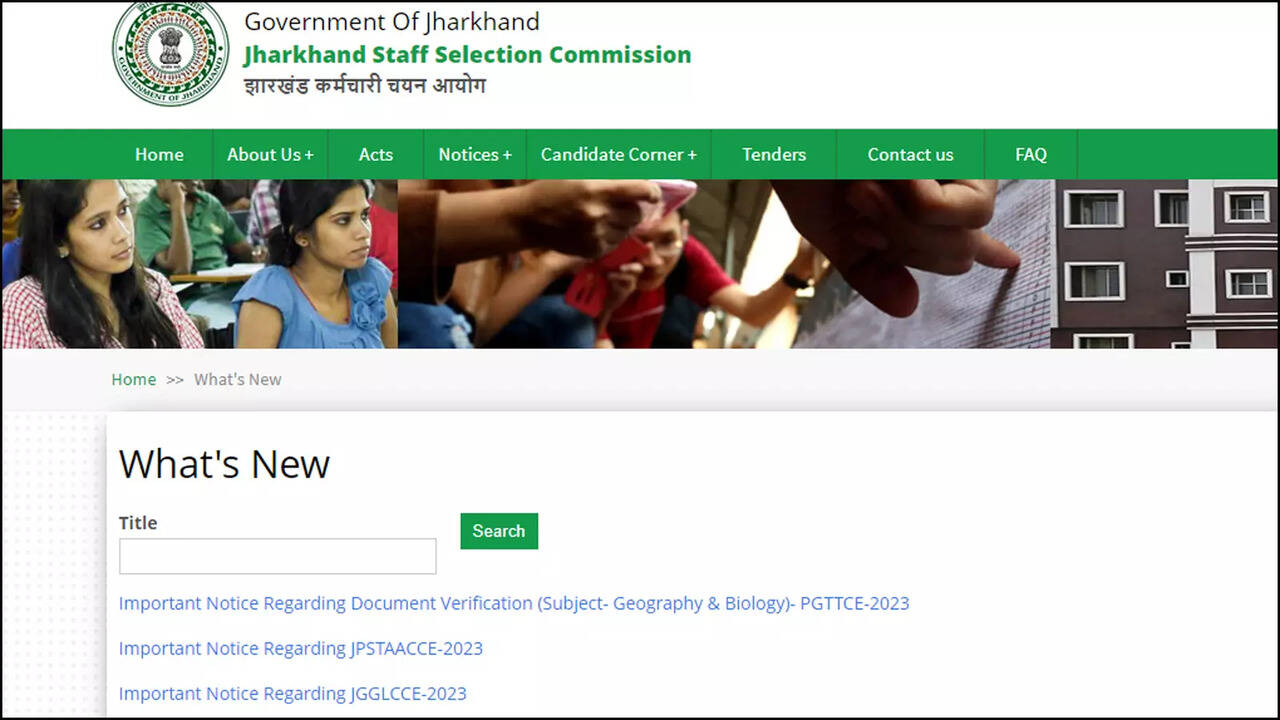Image resolution: width=1280 pixels, height=720 pixels.
Task: Click the Jharkhand government emblem logo
Action: click(x=171, y=53)
